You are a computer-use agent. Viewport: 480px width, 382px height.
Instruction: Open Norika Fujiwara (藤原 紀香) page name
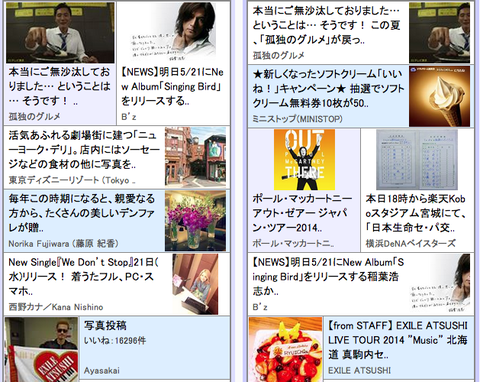point(63,244)
